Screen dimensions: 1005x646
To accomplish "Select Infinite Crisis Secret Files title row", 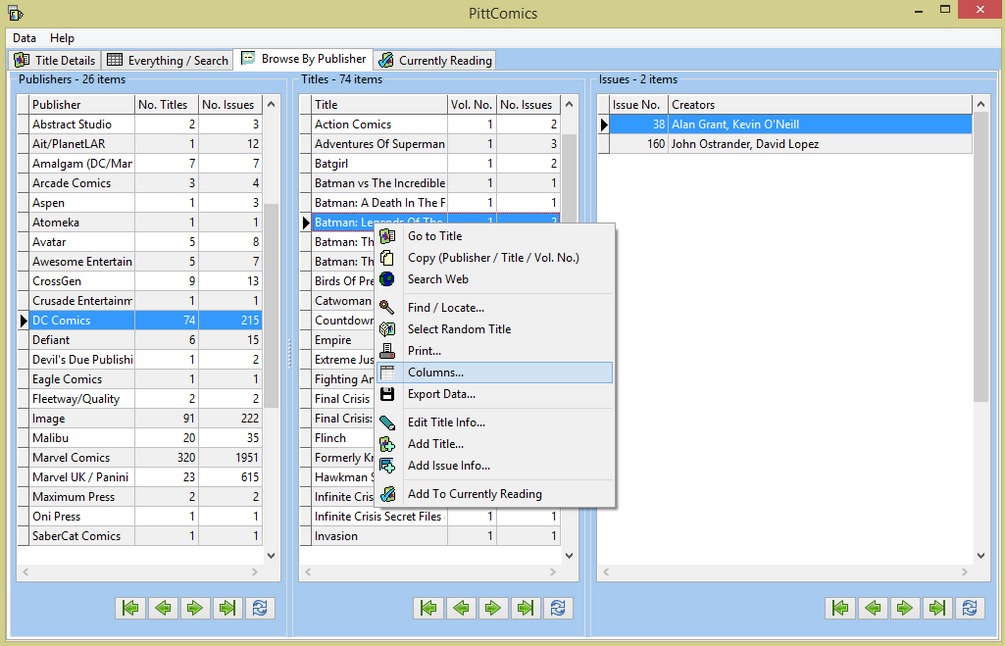I will [429, 517].
